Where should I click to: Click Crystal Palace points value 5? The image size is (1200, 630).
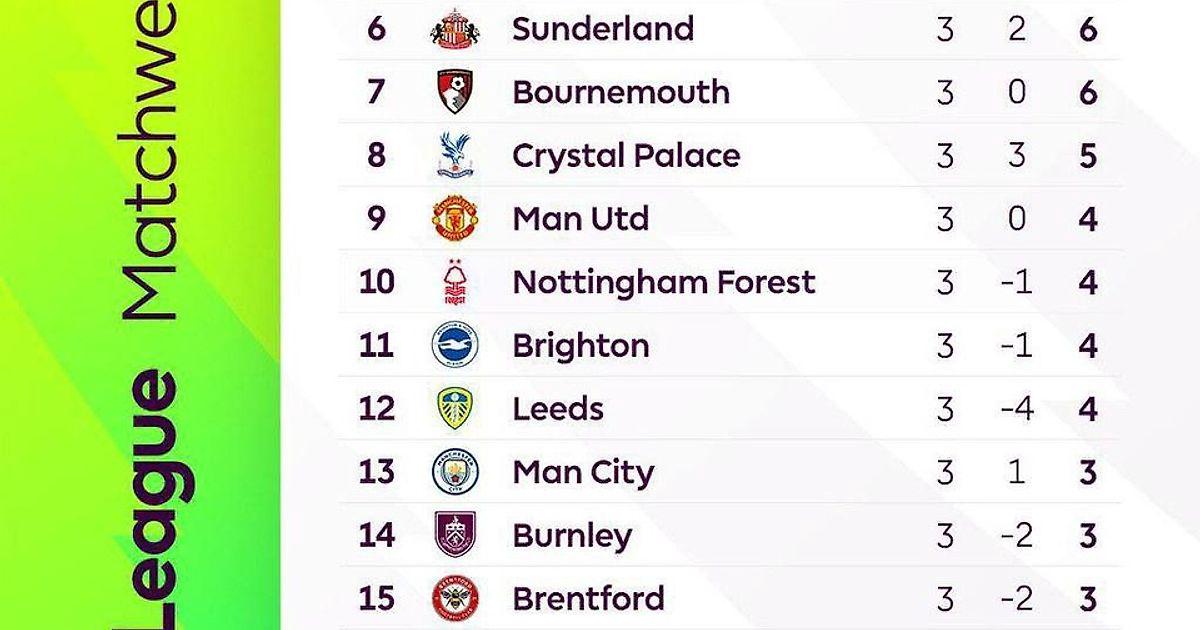pyautogui.click(x=1088, y=156)
